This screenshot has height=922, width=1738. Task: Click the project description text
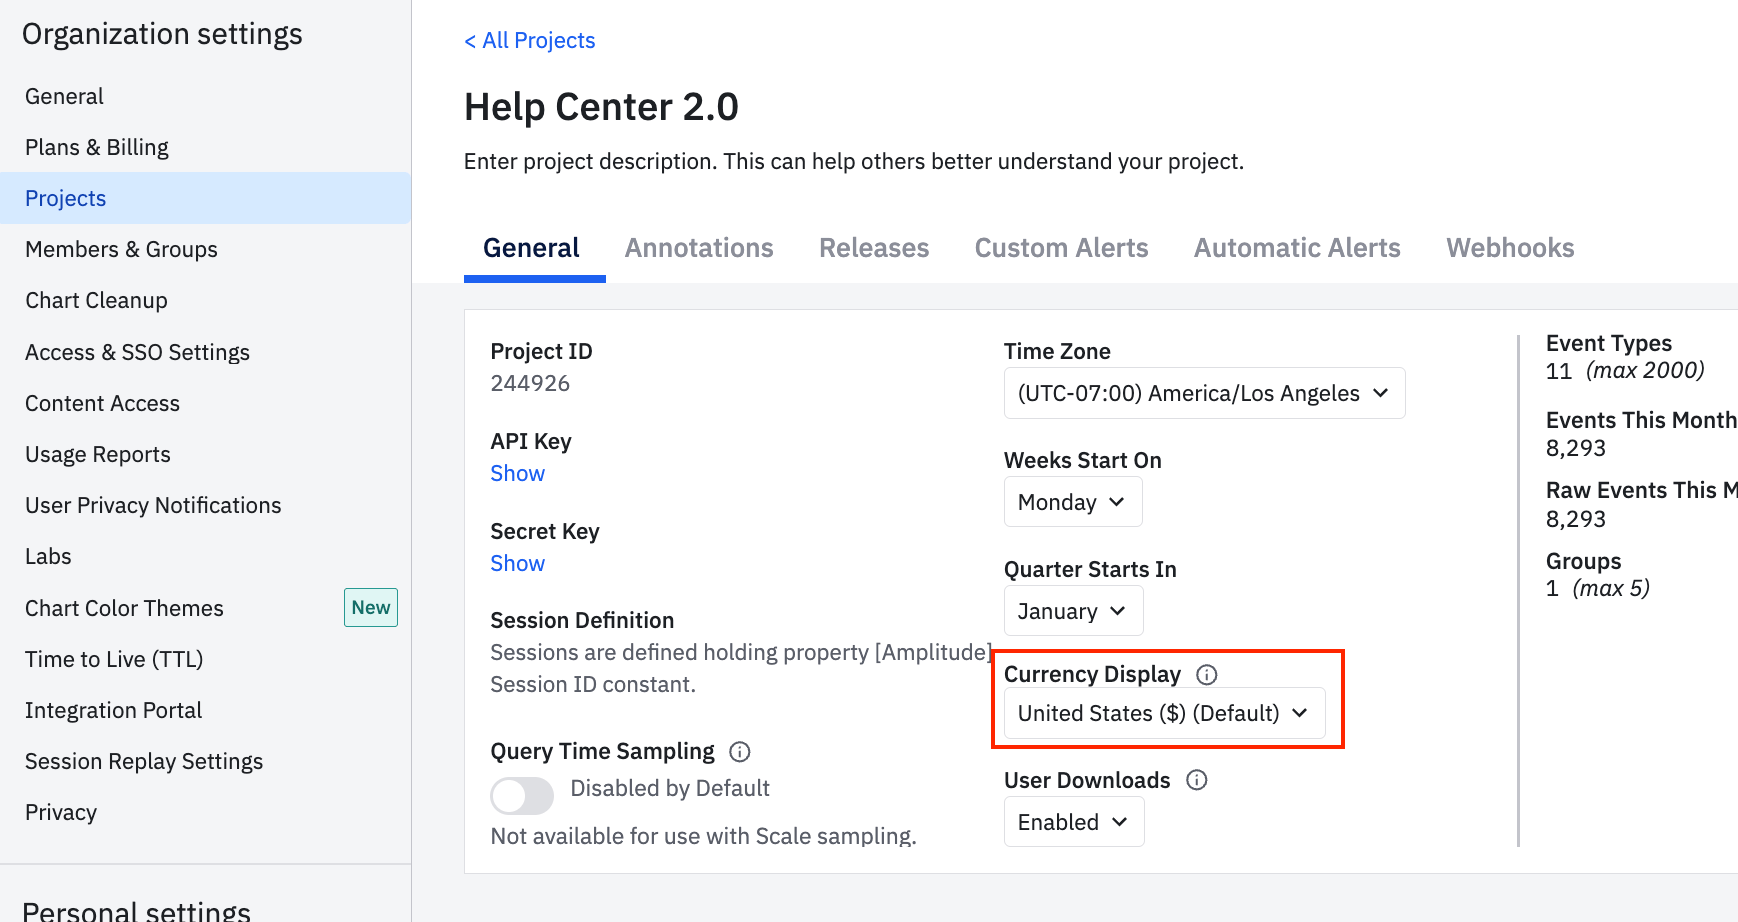(853, 162)
